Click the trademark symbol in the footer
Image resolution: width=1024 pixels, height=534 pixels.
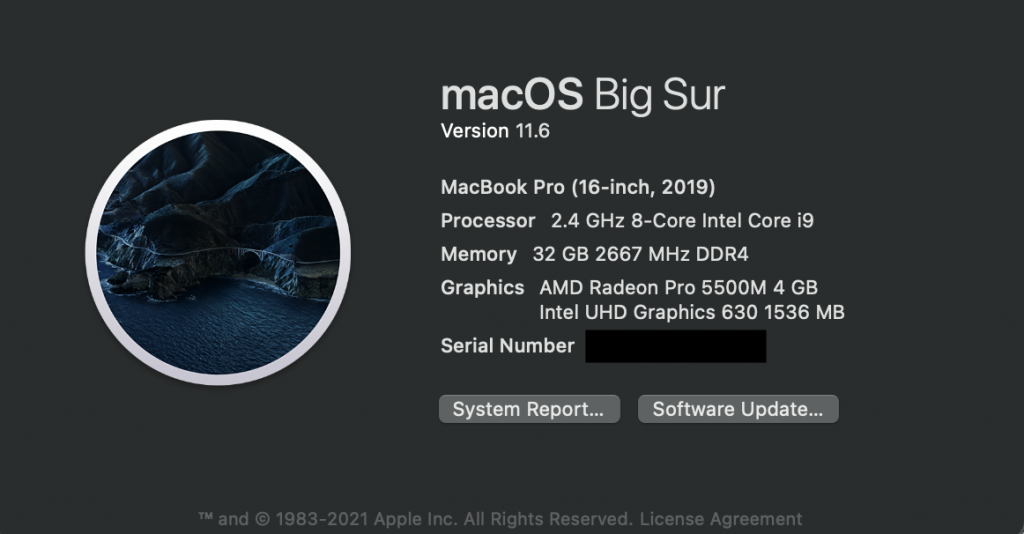[x=206, y=518]
